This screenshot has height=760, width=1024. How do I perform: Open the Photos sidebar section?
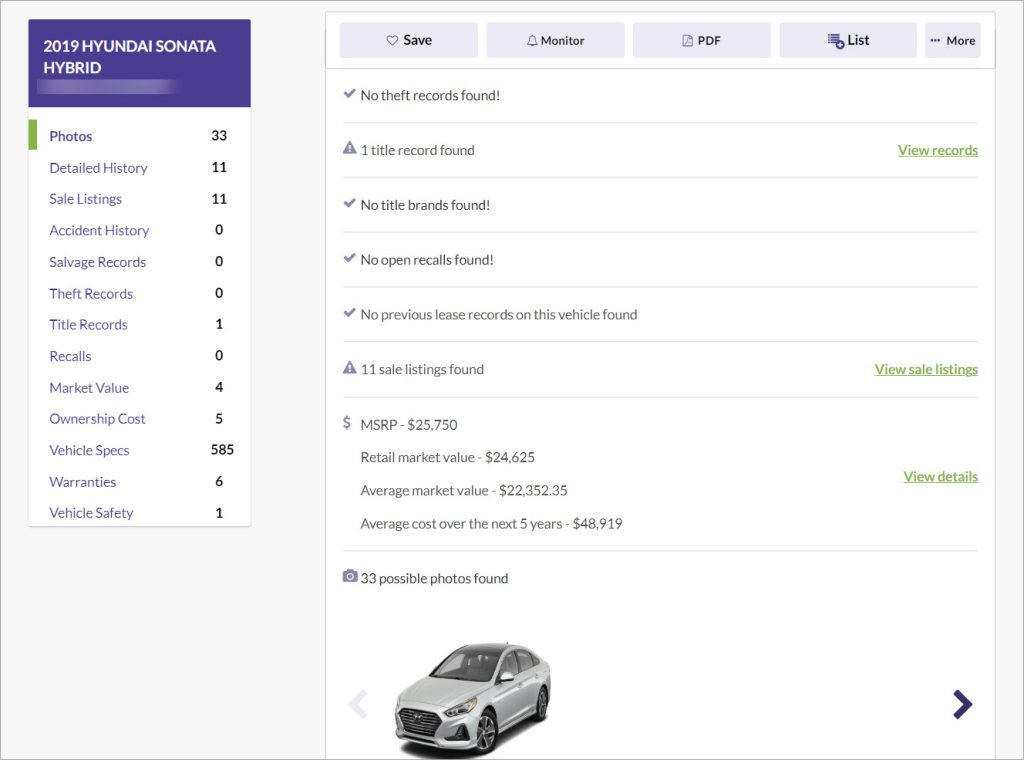(x=71, y=136)
